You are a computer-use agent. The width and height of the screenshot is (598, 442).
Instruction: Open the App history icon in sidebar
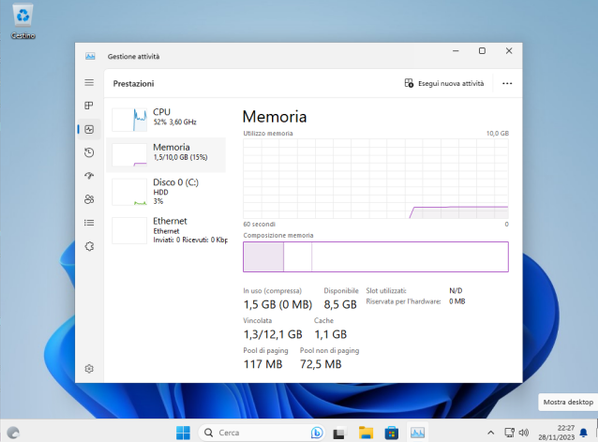(x=89, y=153)
